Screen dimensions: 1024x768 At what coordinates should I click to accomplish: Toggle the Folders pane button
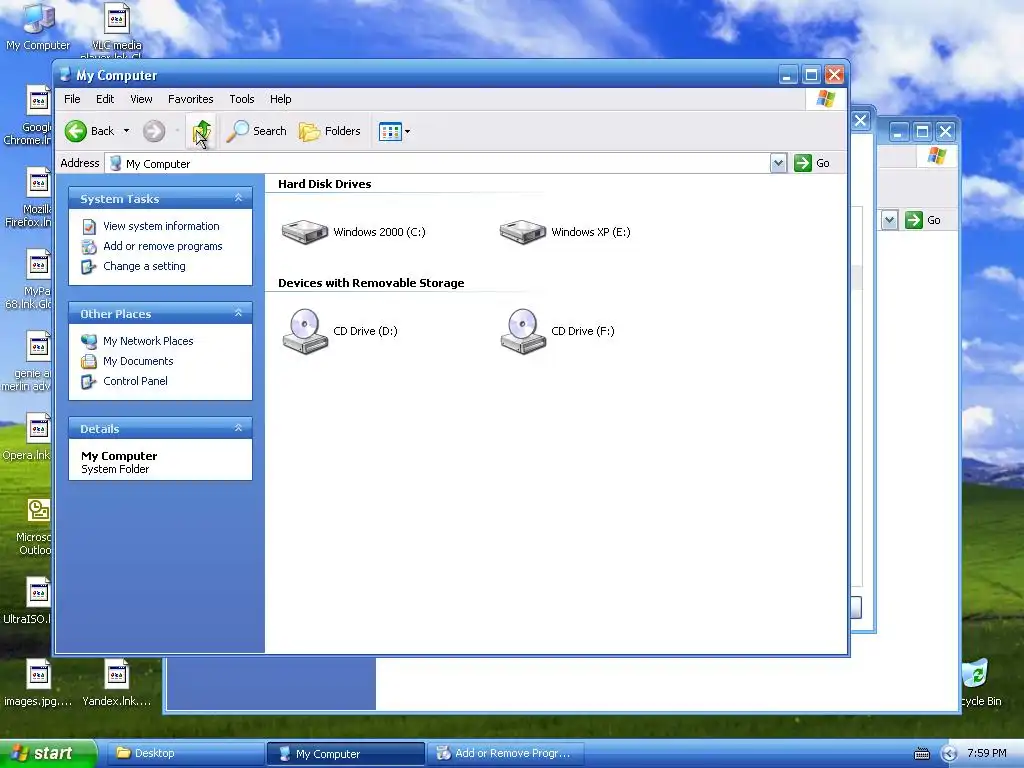330,131
